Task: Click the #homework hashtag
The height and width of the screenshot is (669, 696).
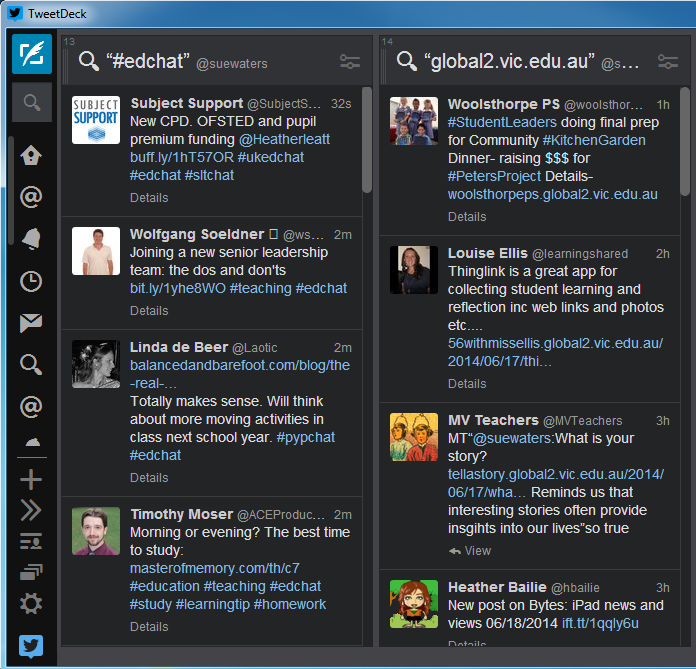Action: click(x=289, y=604)
